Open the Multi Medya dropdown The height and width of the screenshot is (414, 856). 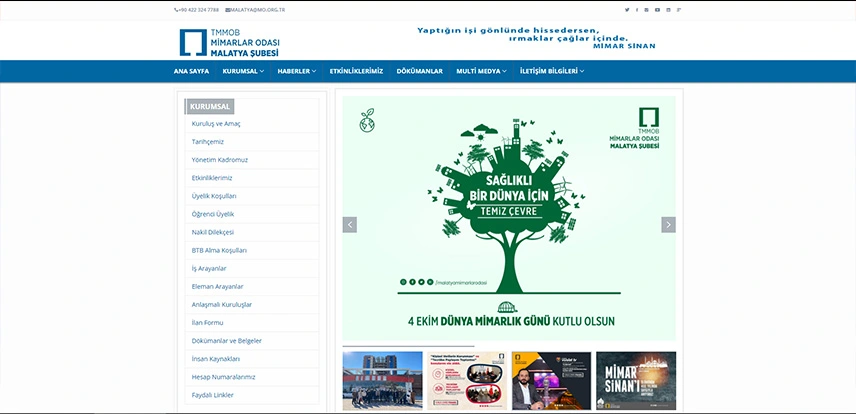[x=481, y=71]
